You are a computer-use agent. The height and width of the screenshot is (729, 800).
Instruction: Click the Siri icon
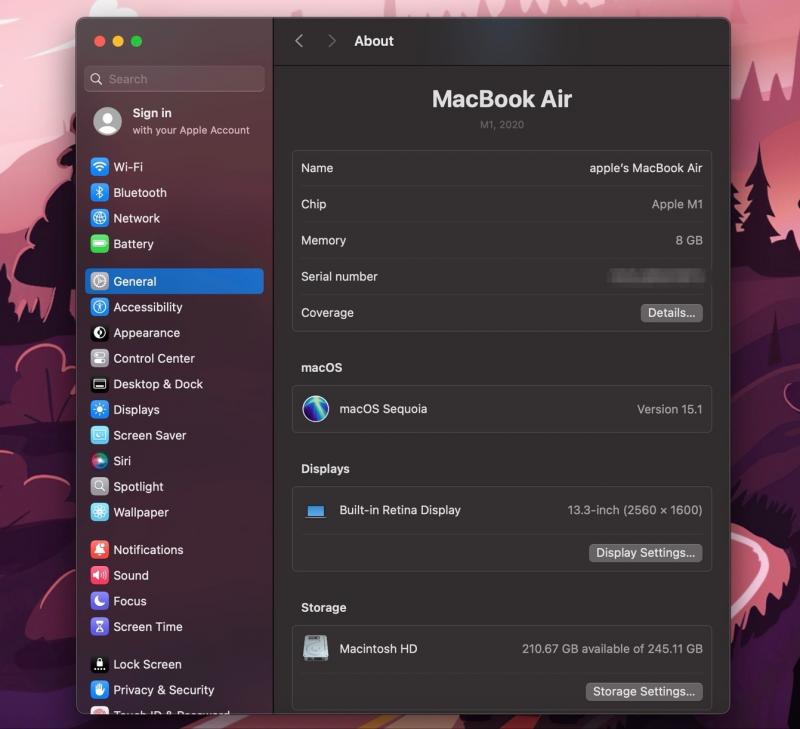(x=99, y=461)
